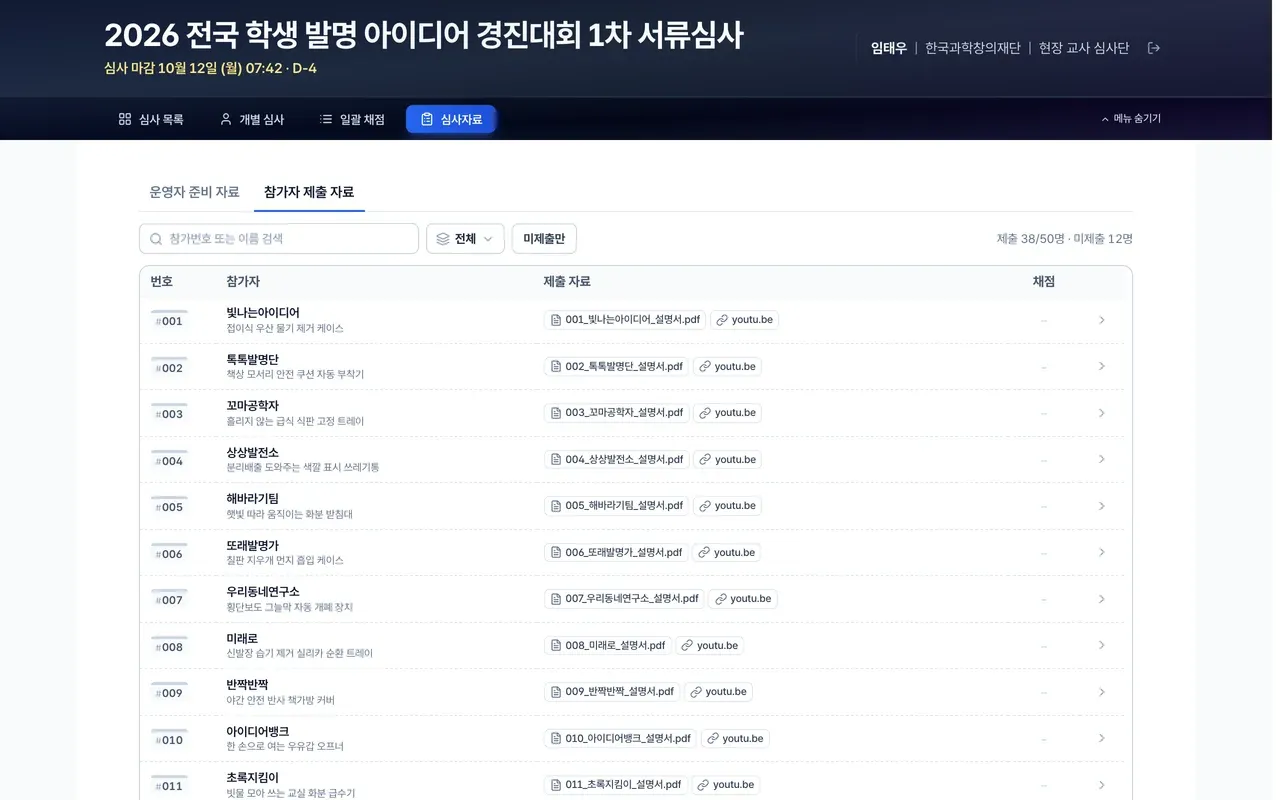
Task: Open the 전체 filter dropdown
Action: pos(465,239)
